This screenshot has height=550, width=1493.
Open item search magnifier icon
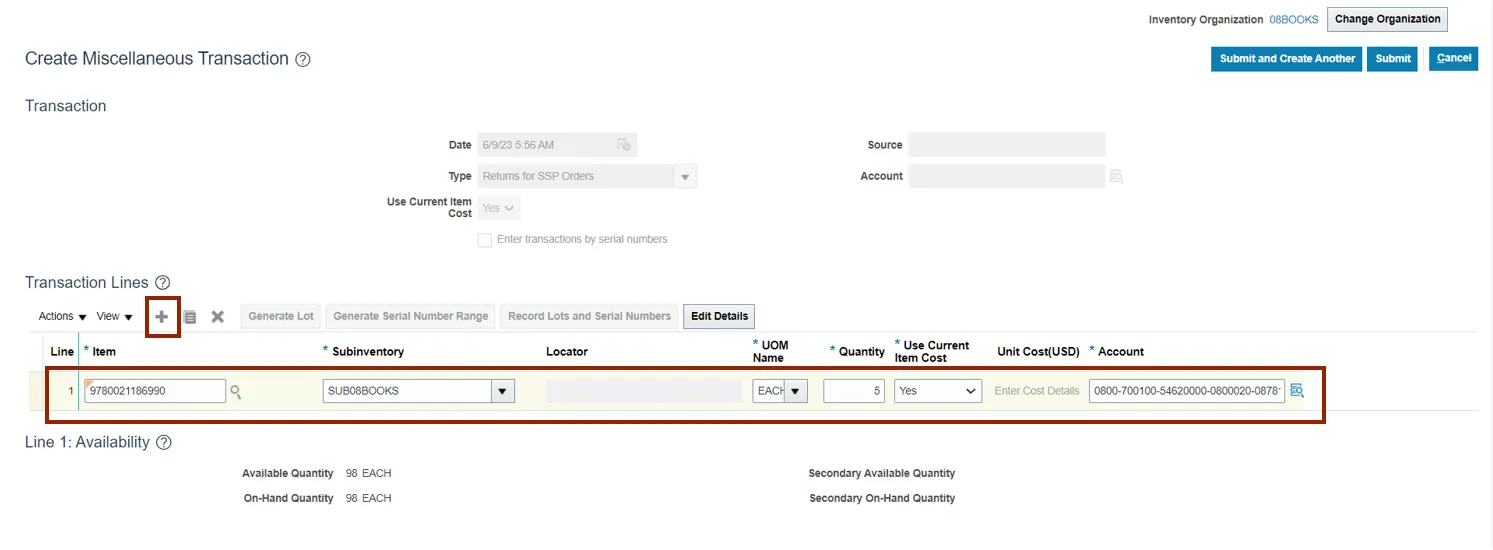236,392
